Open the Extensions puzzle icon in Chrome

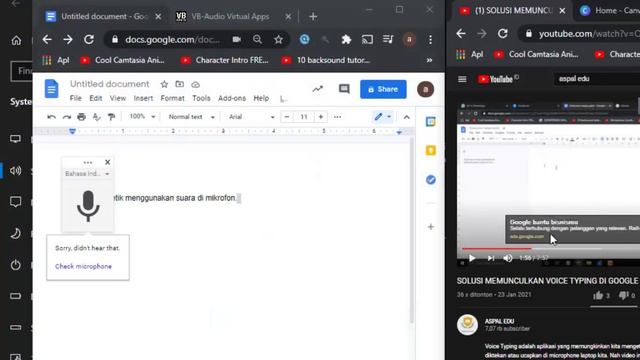tap(346, 40)
